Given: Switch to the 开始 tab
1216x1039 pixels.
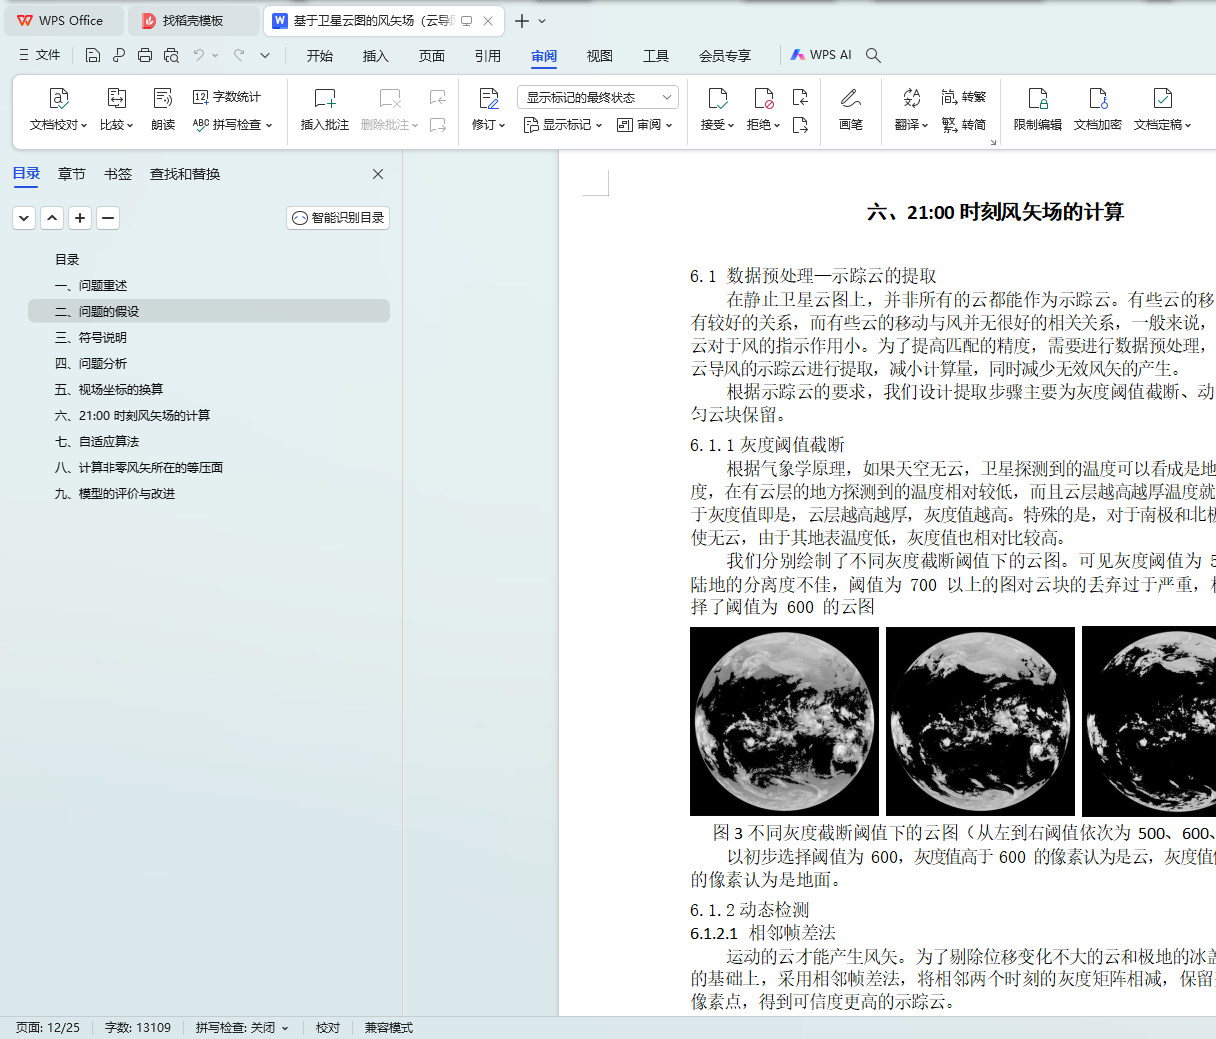Looking at the screenshot, I should (320, 56).
